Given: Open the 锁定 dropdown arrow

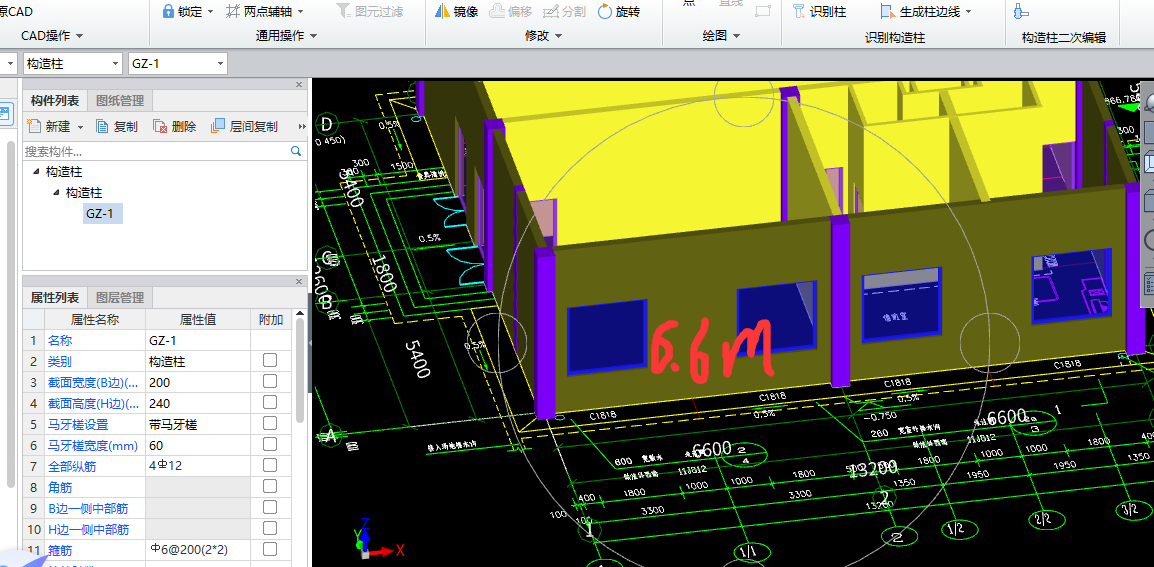Looking at the screenshot, I should 210,12.
